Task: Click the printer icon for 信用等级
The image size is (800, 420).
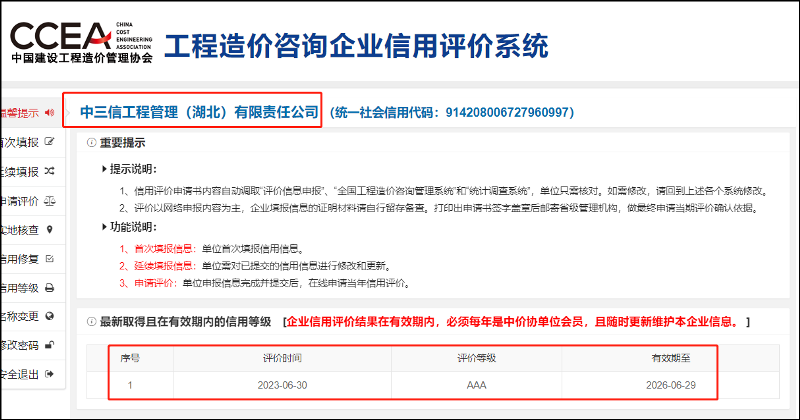Action: coord(49,288)
